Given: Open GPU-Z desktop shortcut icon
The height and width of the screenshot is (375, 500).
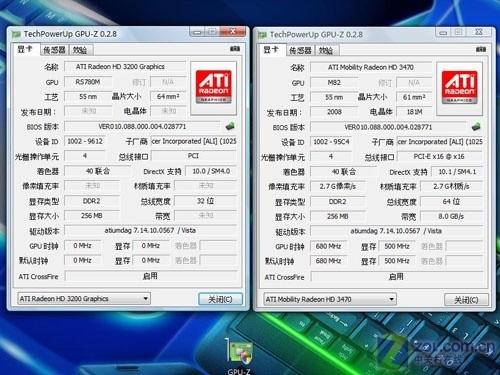Looking at the screenshot, I should tap(239, 356).
